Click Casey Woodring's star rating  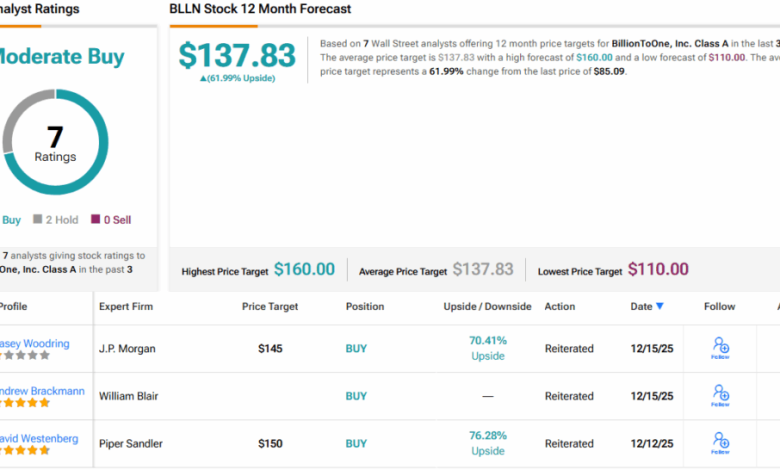24,355
